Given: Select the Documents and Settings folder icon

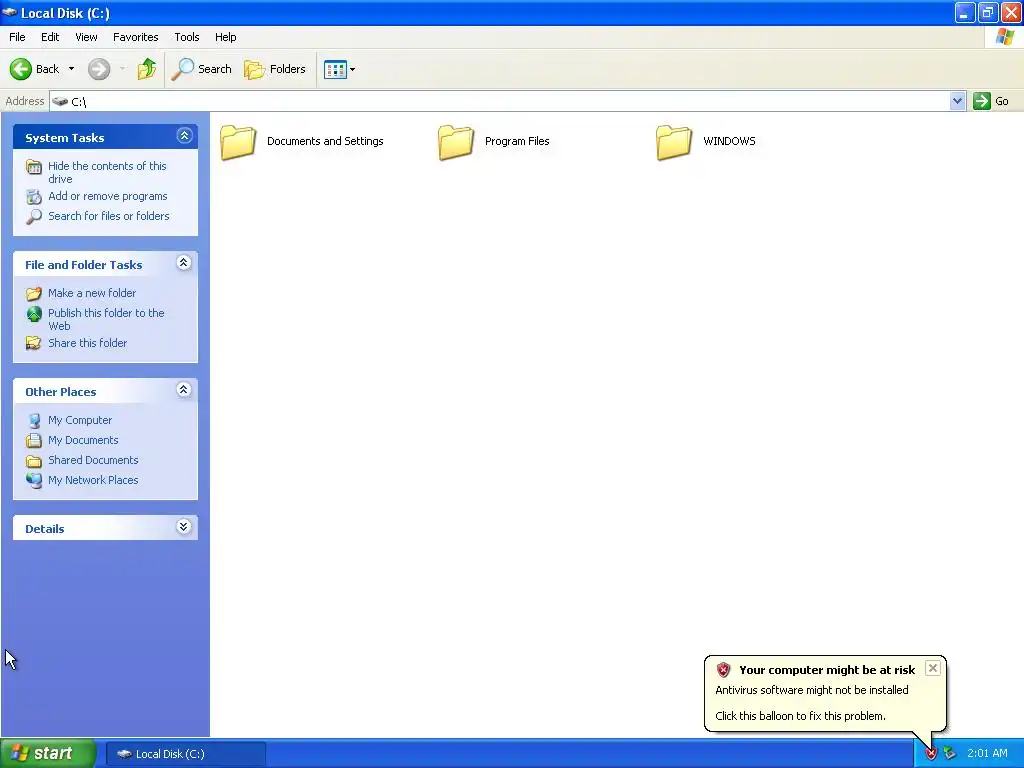Looking at the screenshot, I should pos(238,142).
